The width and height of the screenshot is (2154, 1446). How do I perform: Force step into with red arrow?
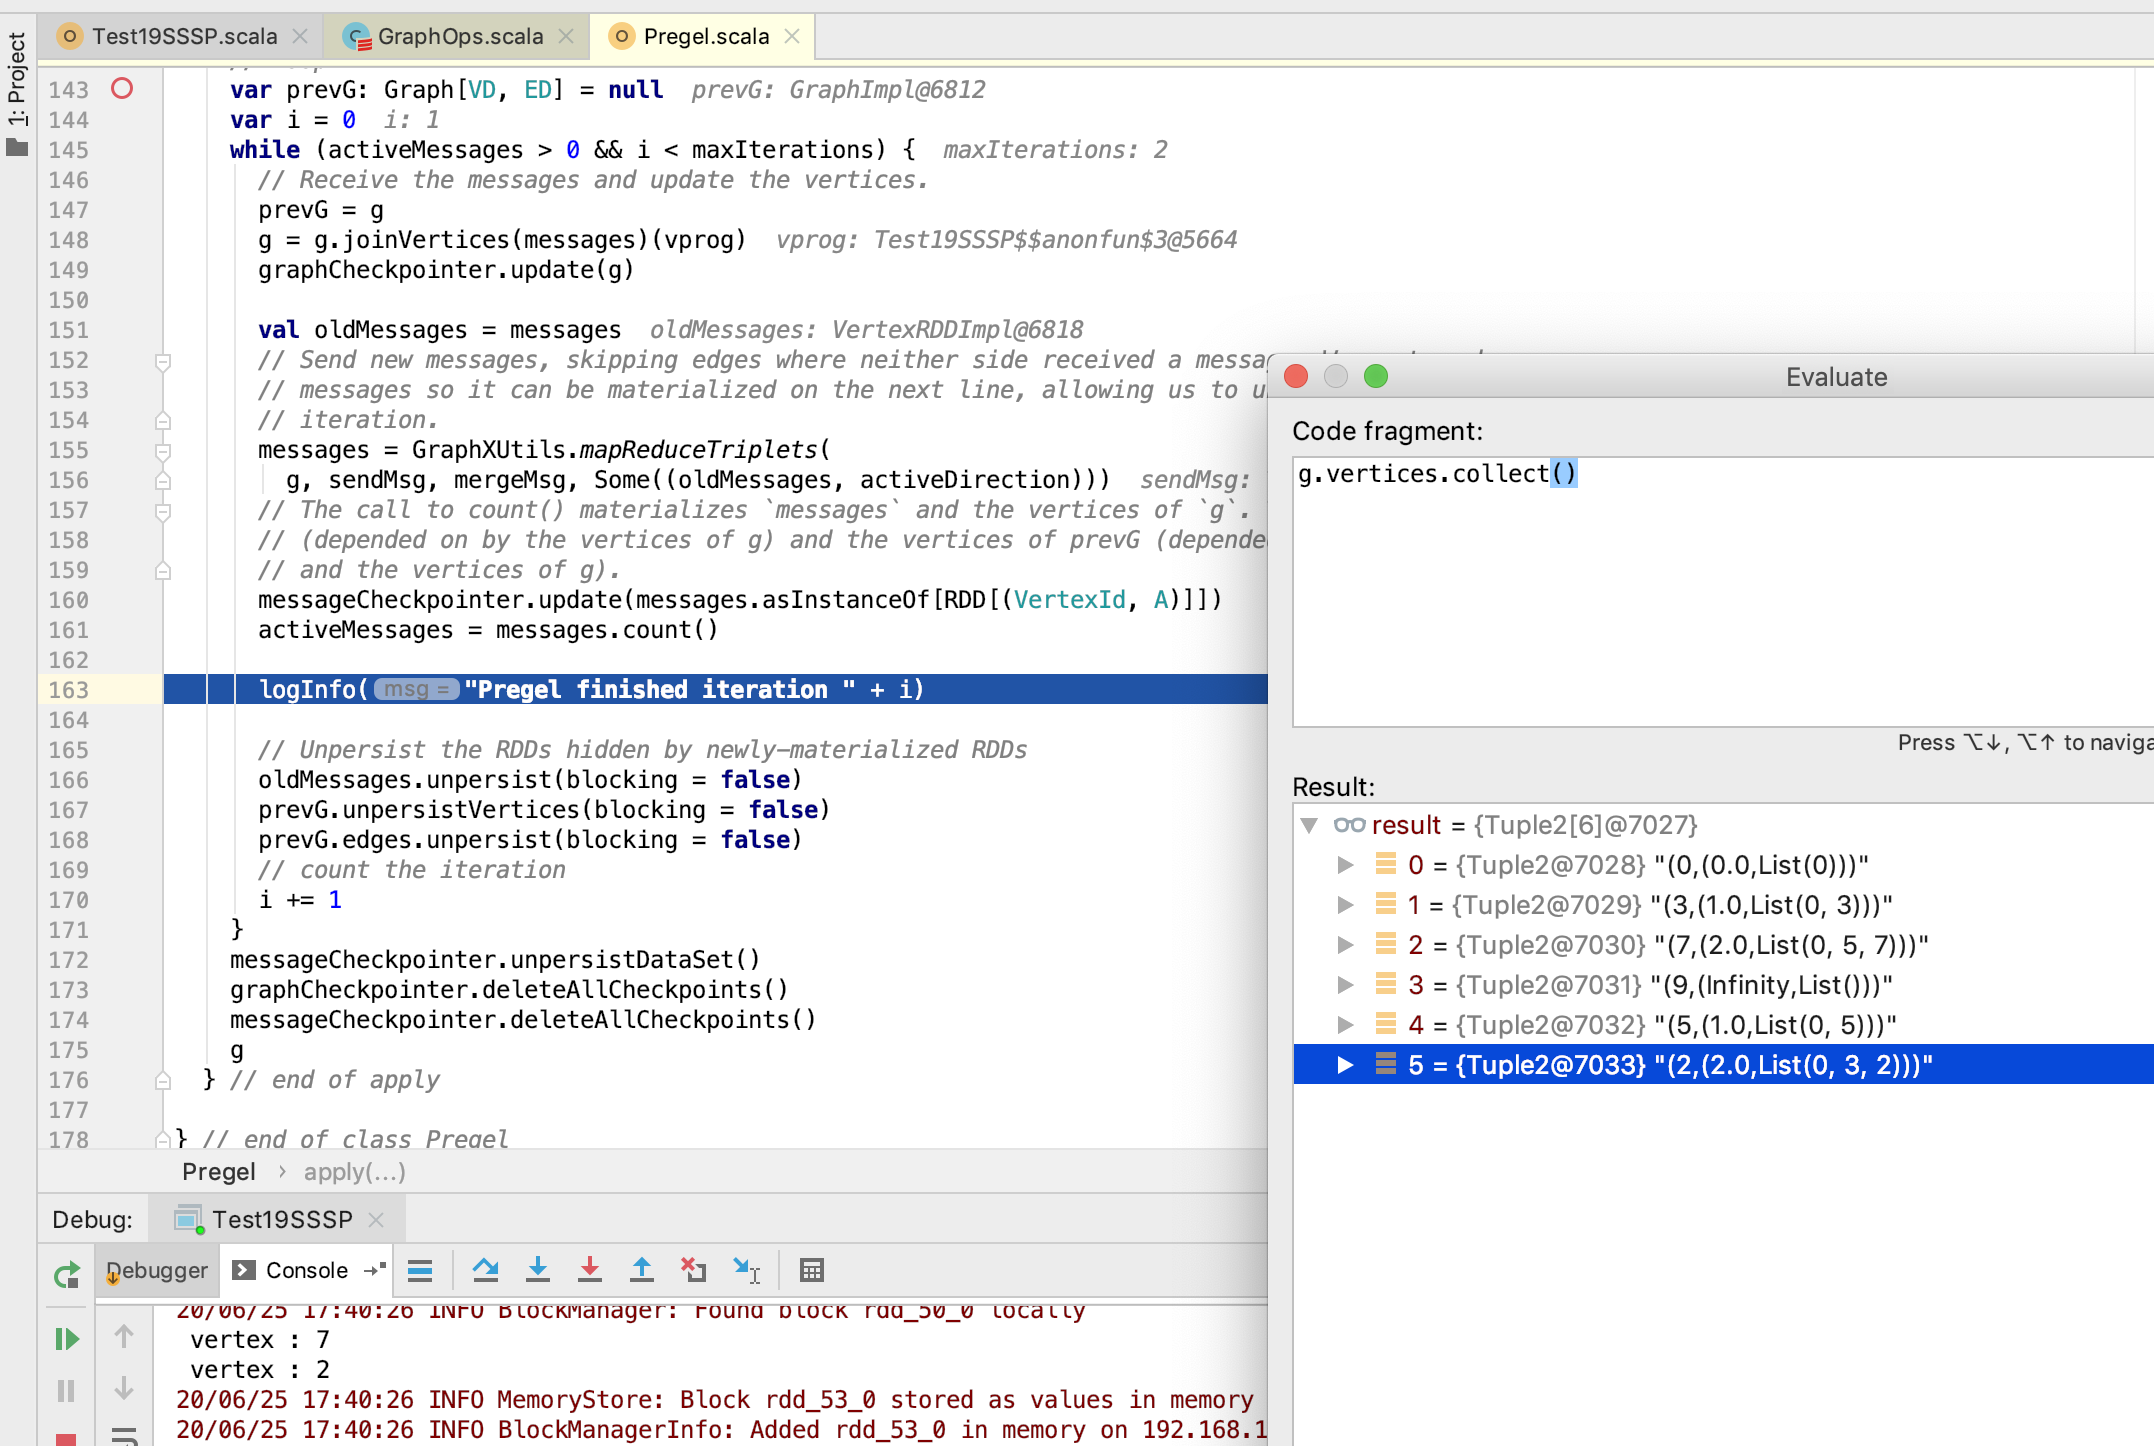pyautogui.click(x=590, y=1270)
